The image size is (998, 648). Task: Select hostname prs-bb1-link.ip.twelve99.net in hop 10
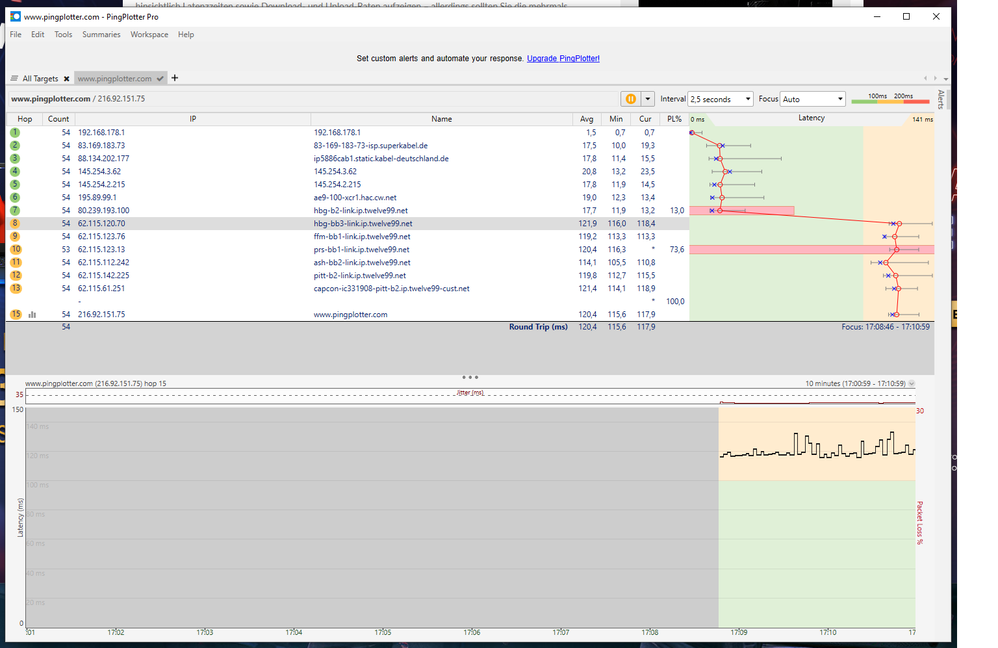click(x=362, y=250)
